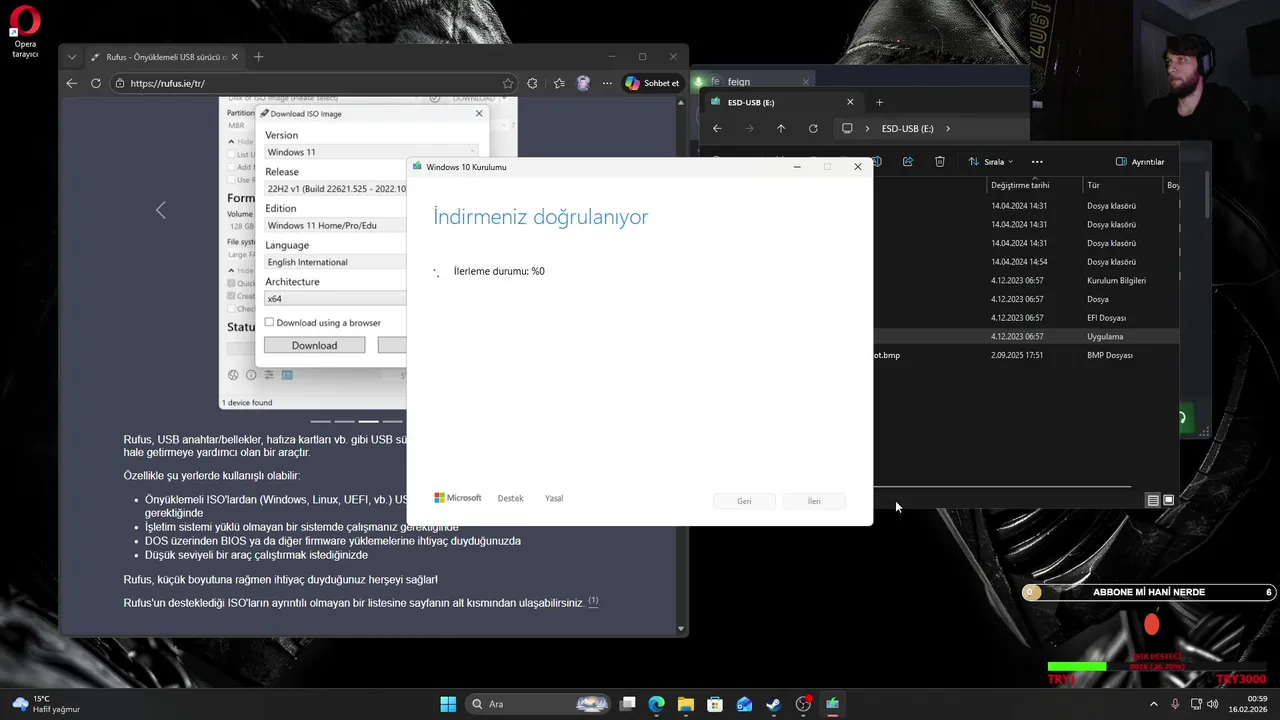
Task: Tick Download using a browser checkbox
Action: point(269,322)
